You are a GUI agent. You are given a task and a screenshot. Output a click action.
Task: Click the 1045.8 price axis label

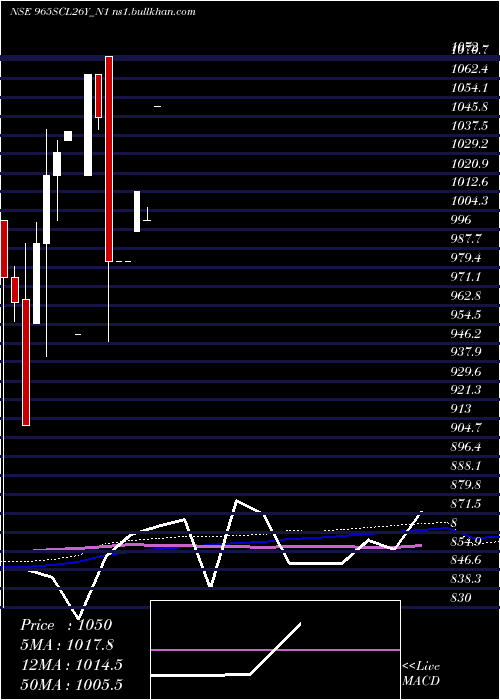coord(470,107)
